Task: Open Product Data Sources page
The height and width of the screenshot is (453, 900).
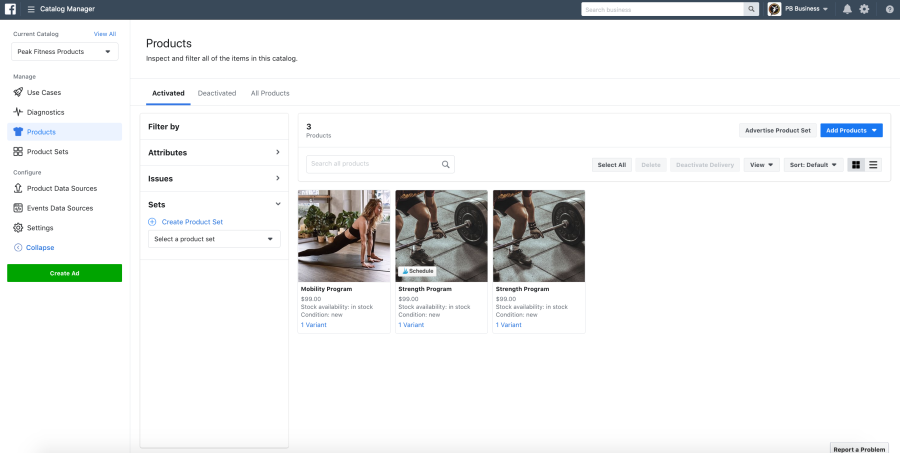Action: click(x=62, y=188)
